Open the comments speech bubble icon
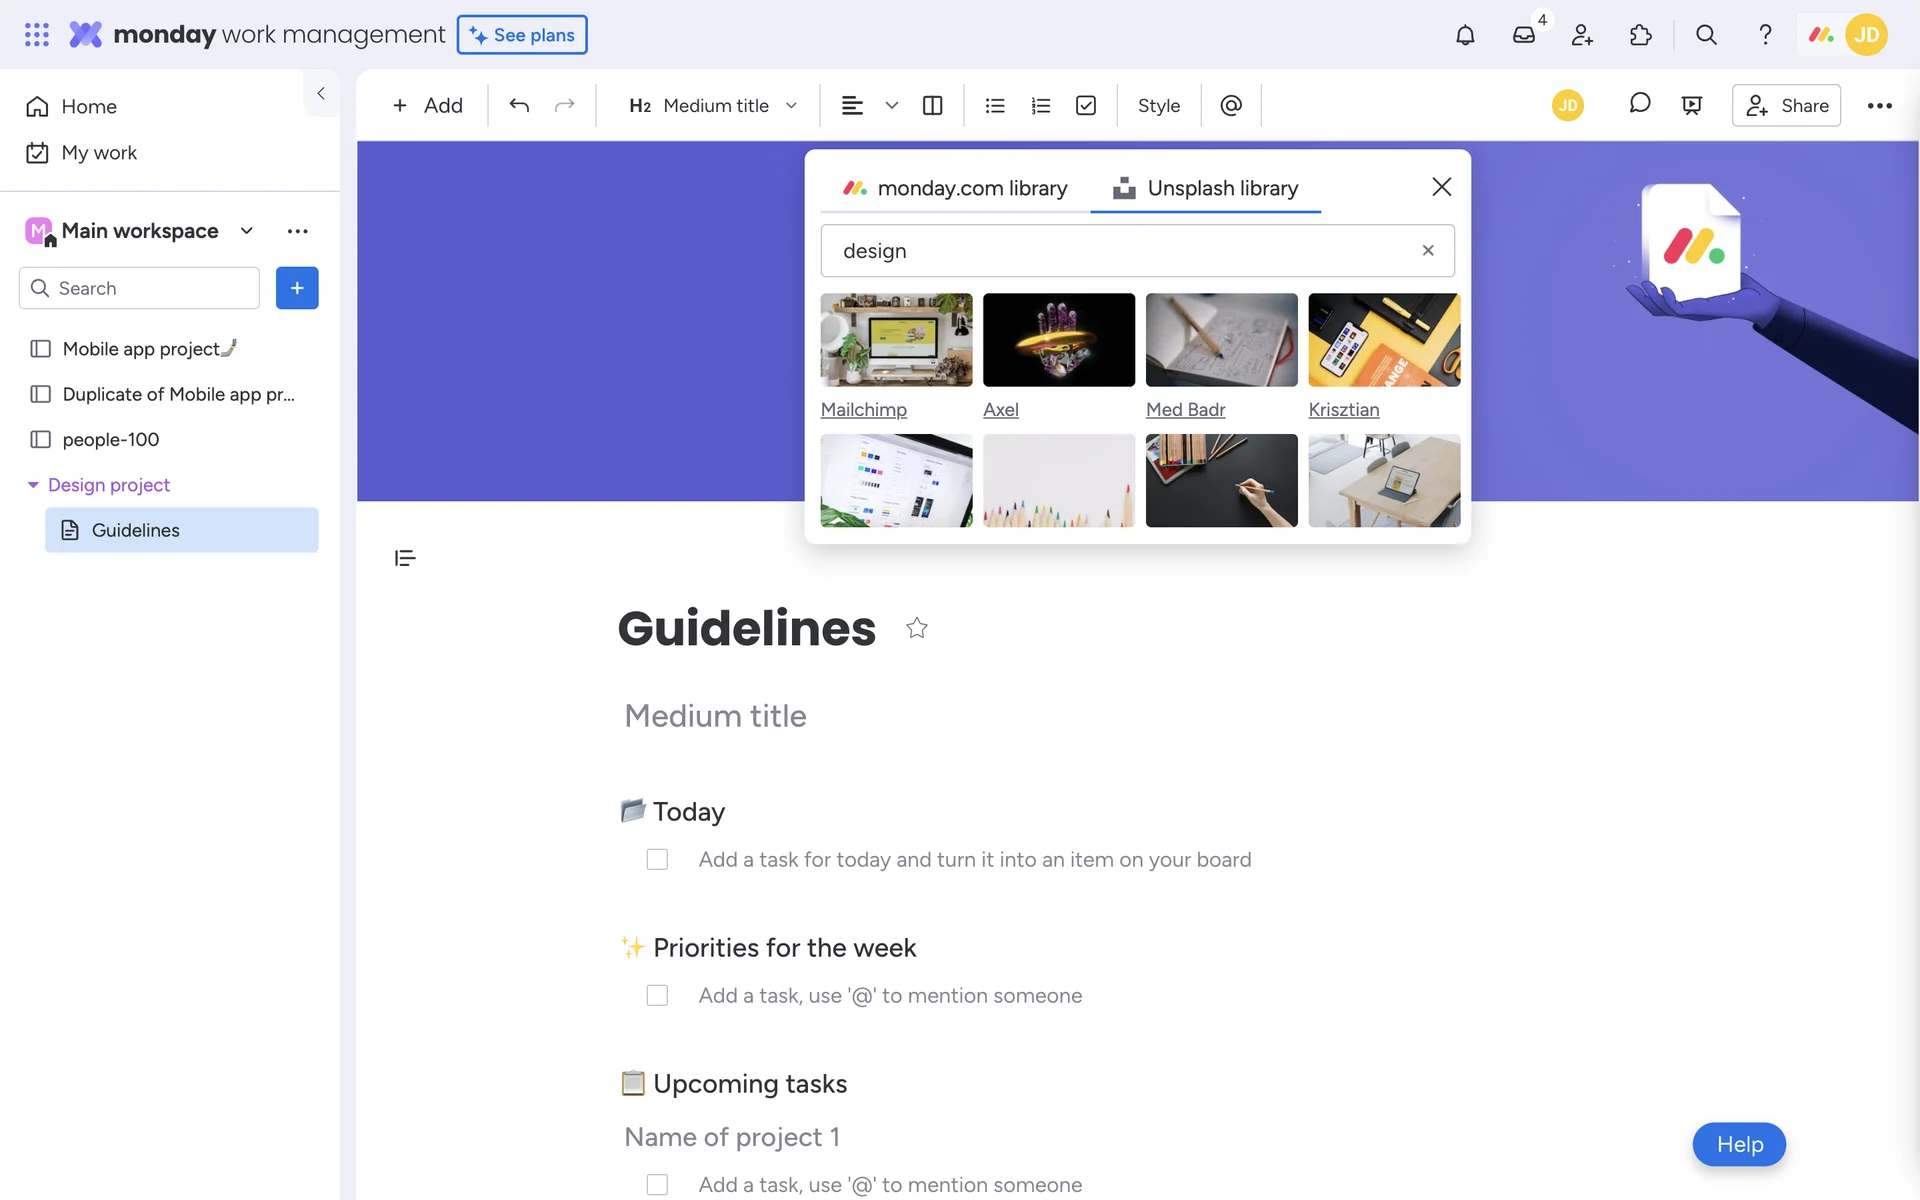1920x1200 pixels. (x=1639, y=104)
